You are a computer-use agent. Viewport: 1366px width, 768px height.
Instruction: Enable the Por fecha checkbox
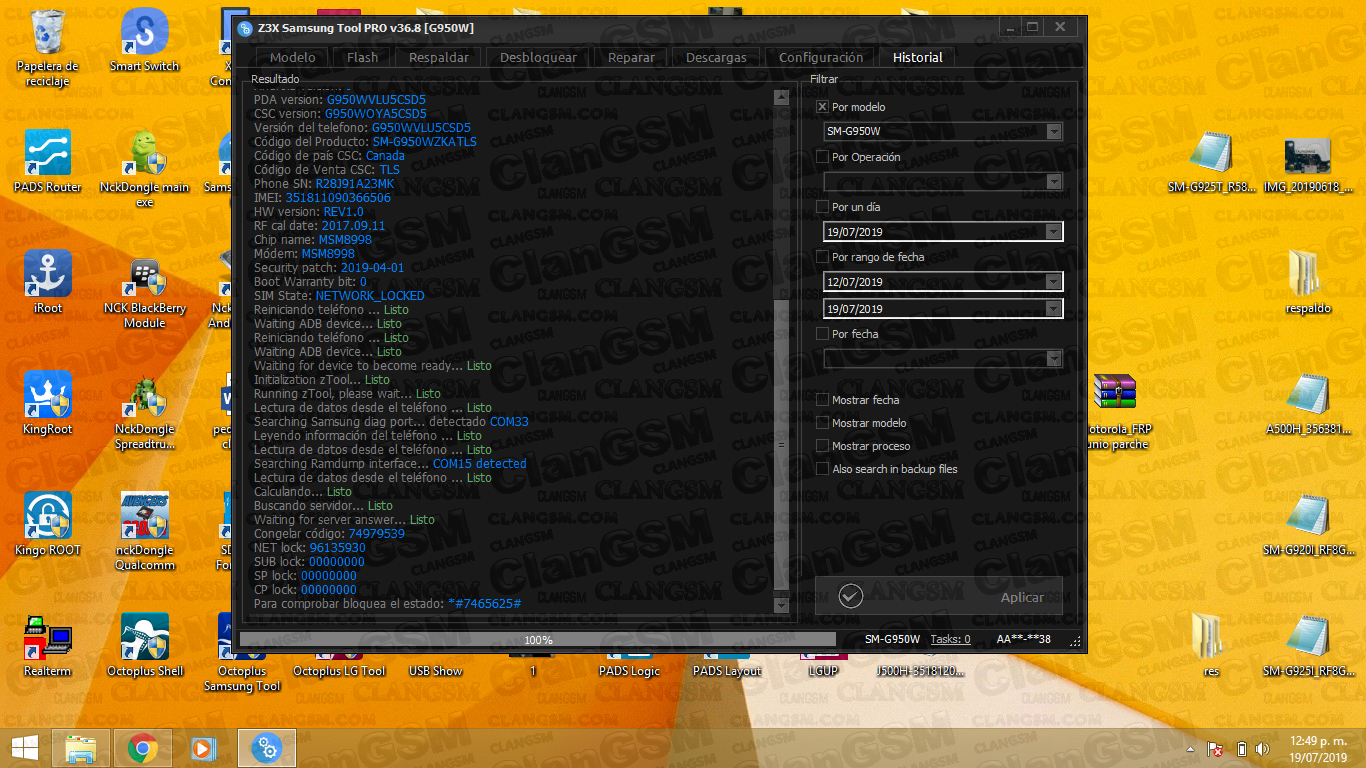point(822,334)
